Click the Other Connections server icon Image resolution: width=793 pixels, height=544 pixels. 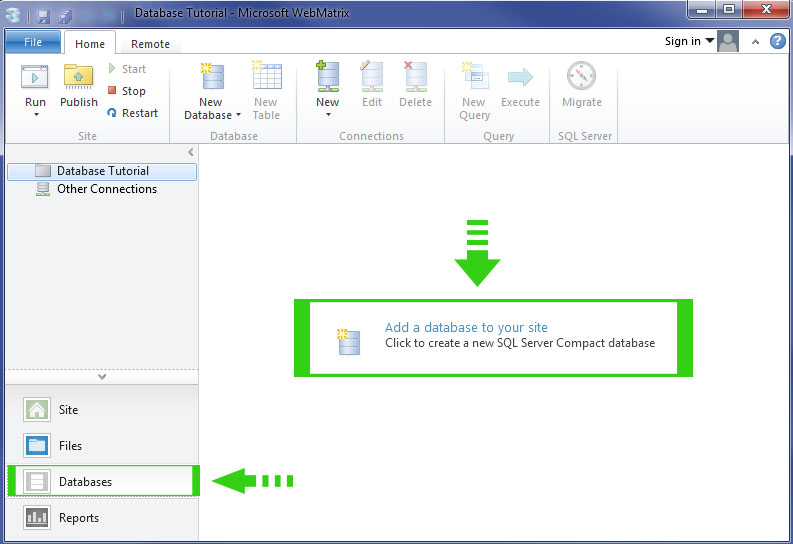[x=42, y=189]
